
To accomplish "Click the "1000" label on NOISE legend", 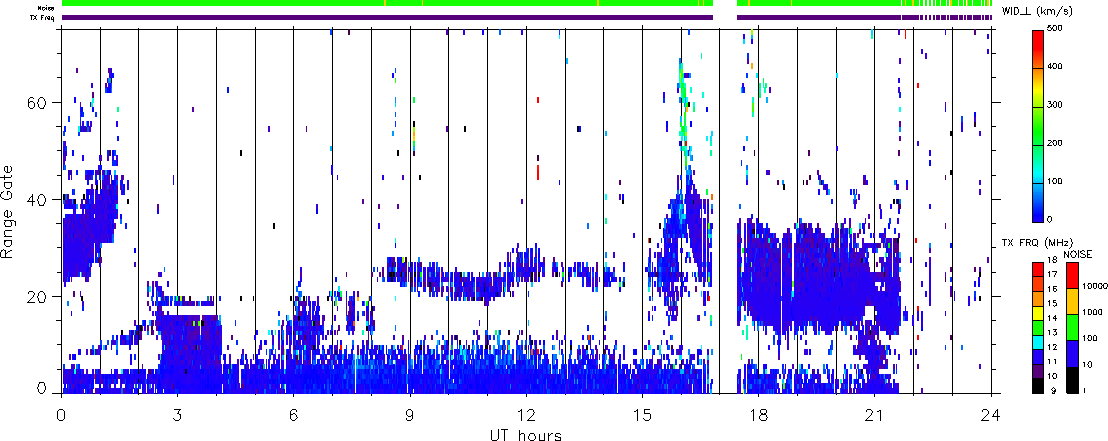I will (1092, 312).
